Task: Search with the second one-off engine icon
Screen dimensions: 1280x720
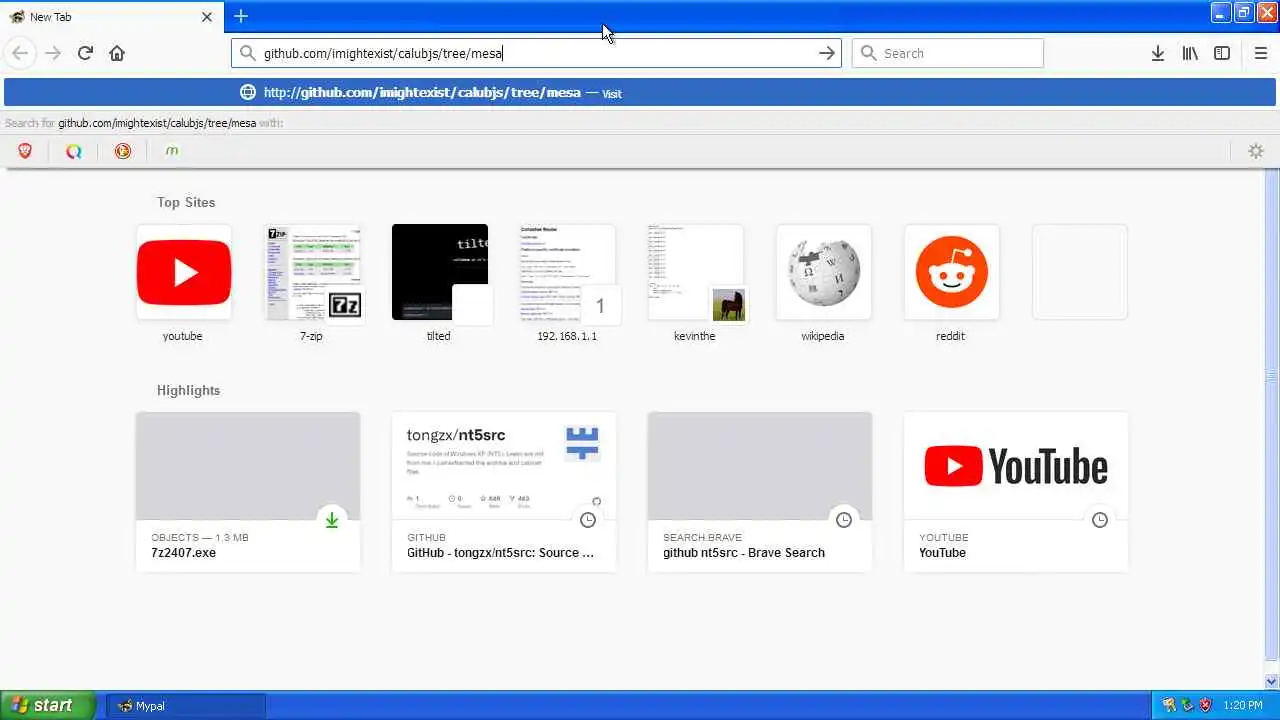Action: tap(74, 151)
